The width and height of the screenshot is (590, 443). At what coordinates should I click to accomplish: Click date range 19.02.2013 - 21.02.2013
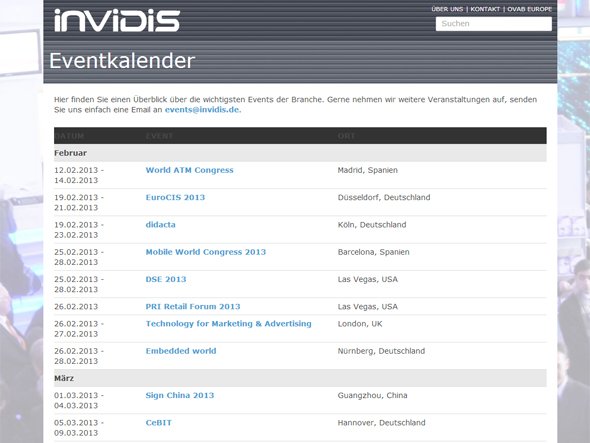[79, 202]
